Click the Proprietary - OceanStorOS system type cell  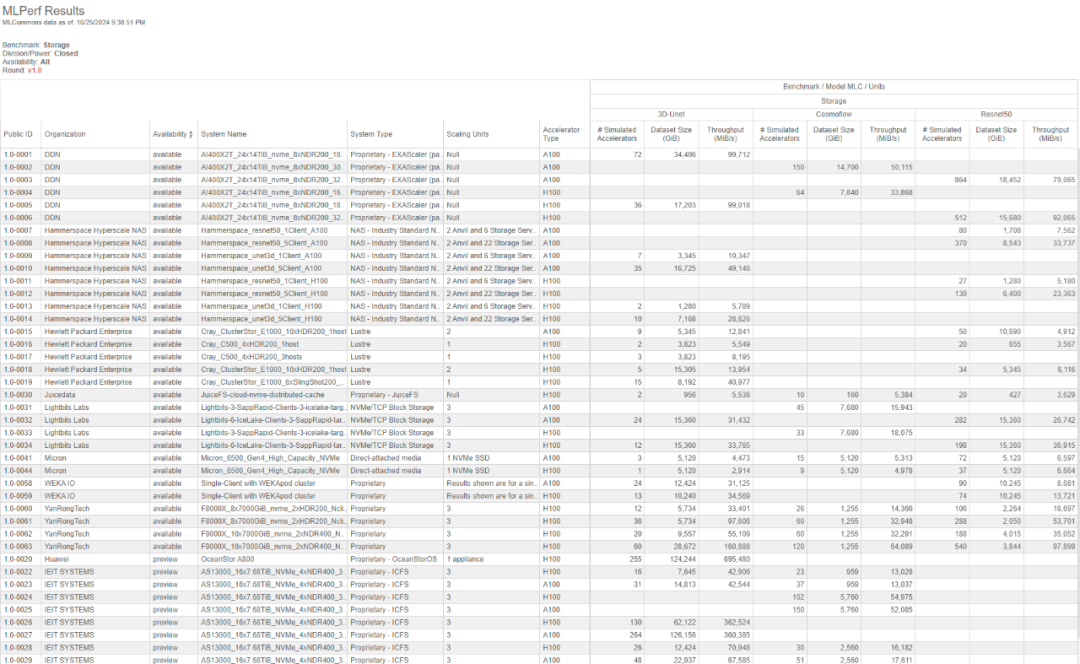point(393,559)
